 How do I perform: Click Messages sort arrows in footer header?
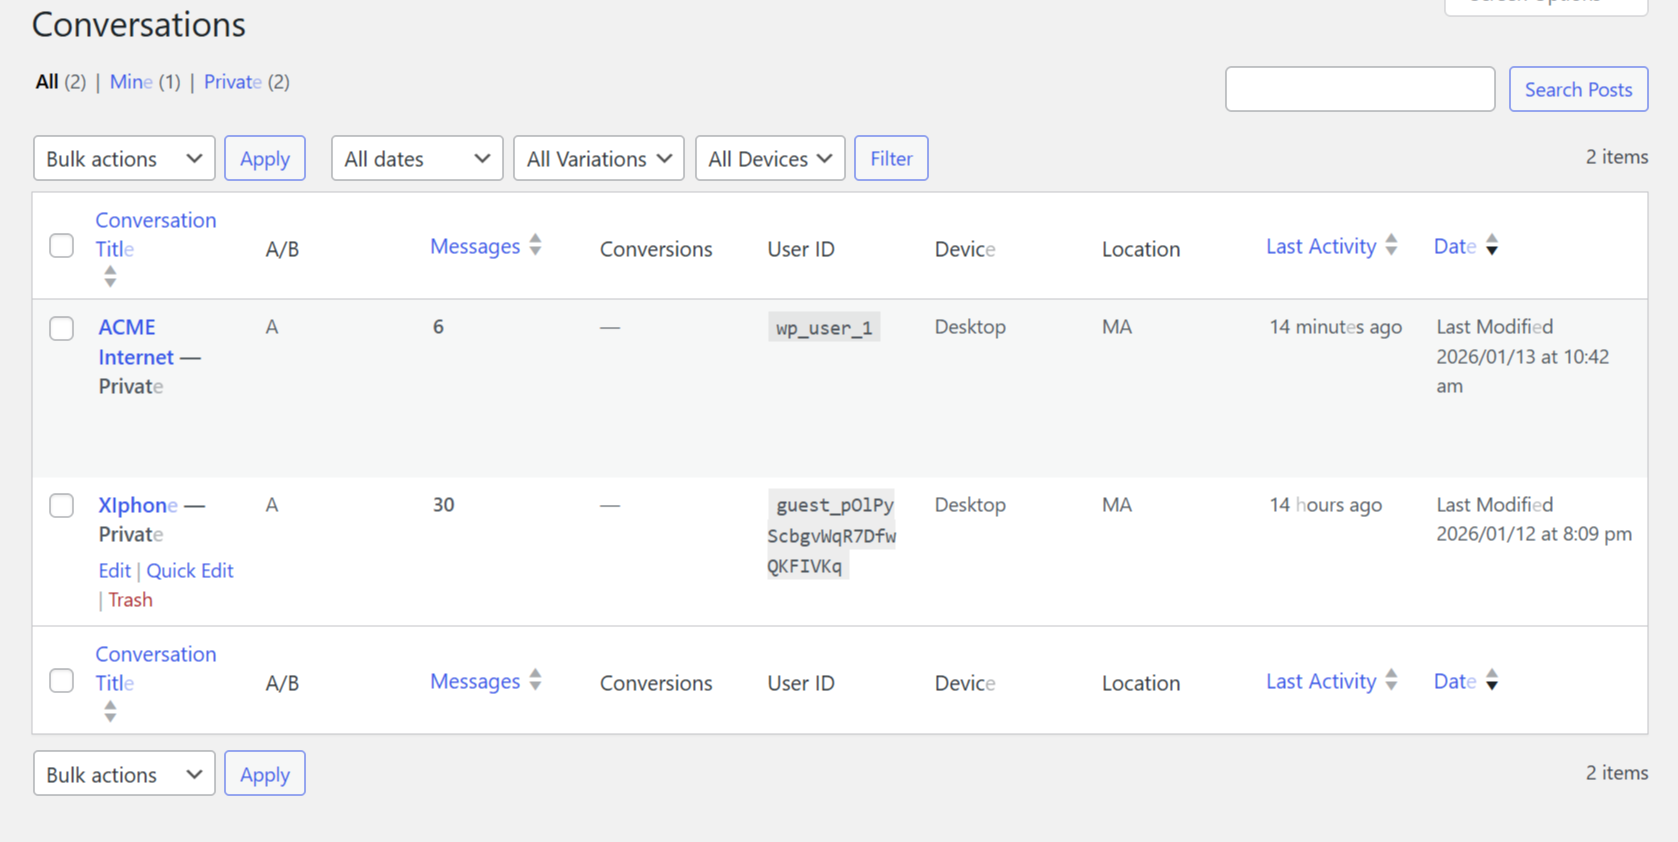(x=535, y=680)
